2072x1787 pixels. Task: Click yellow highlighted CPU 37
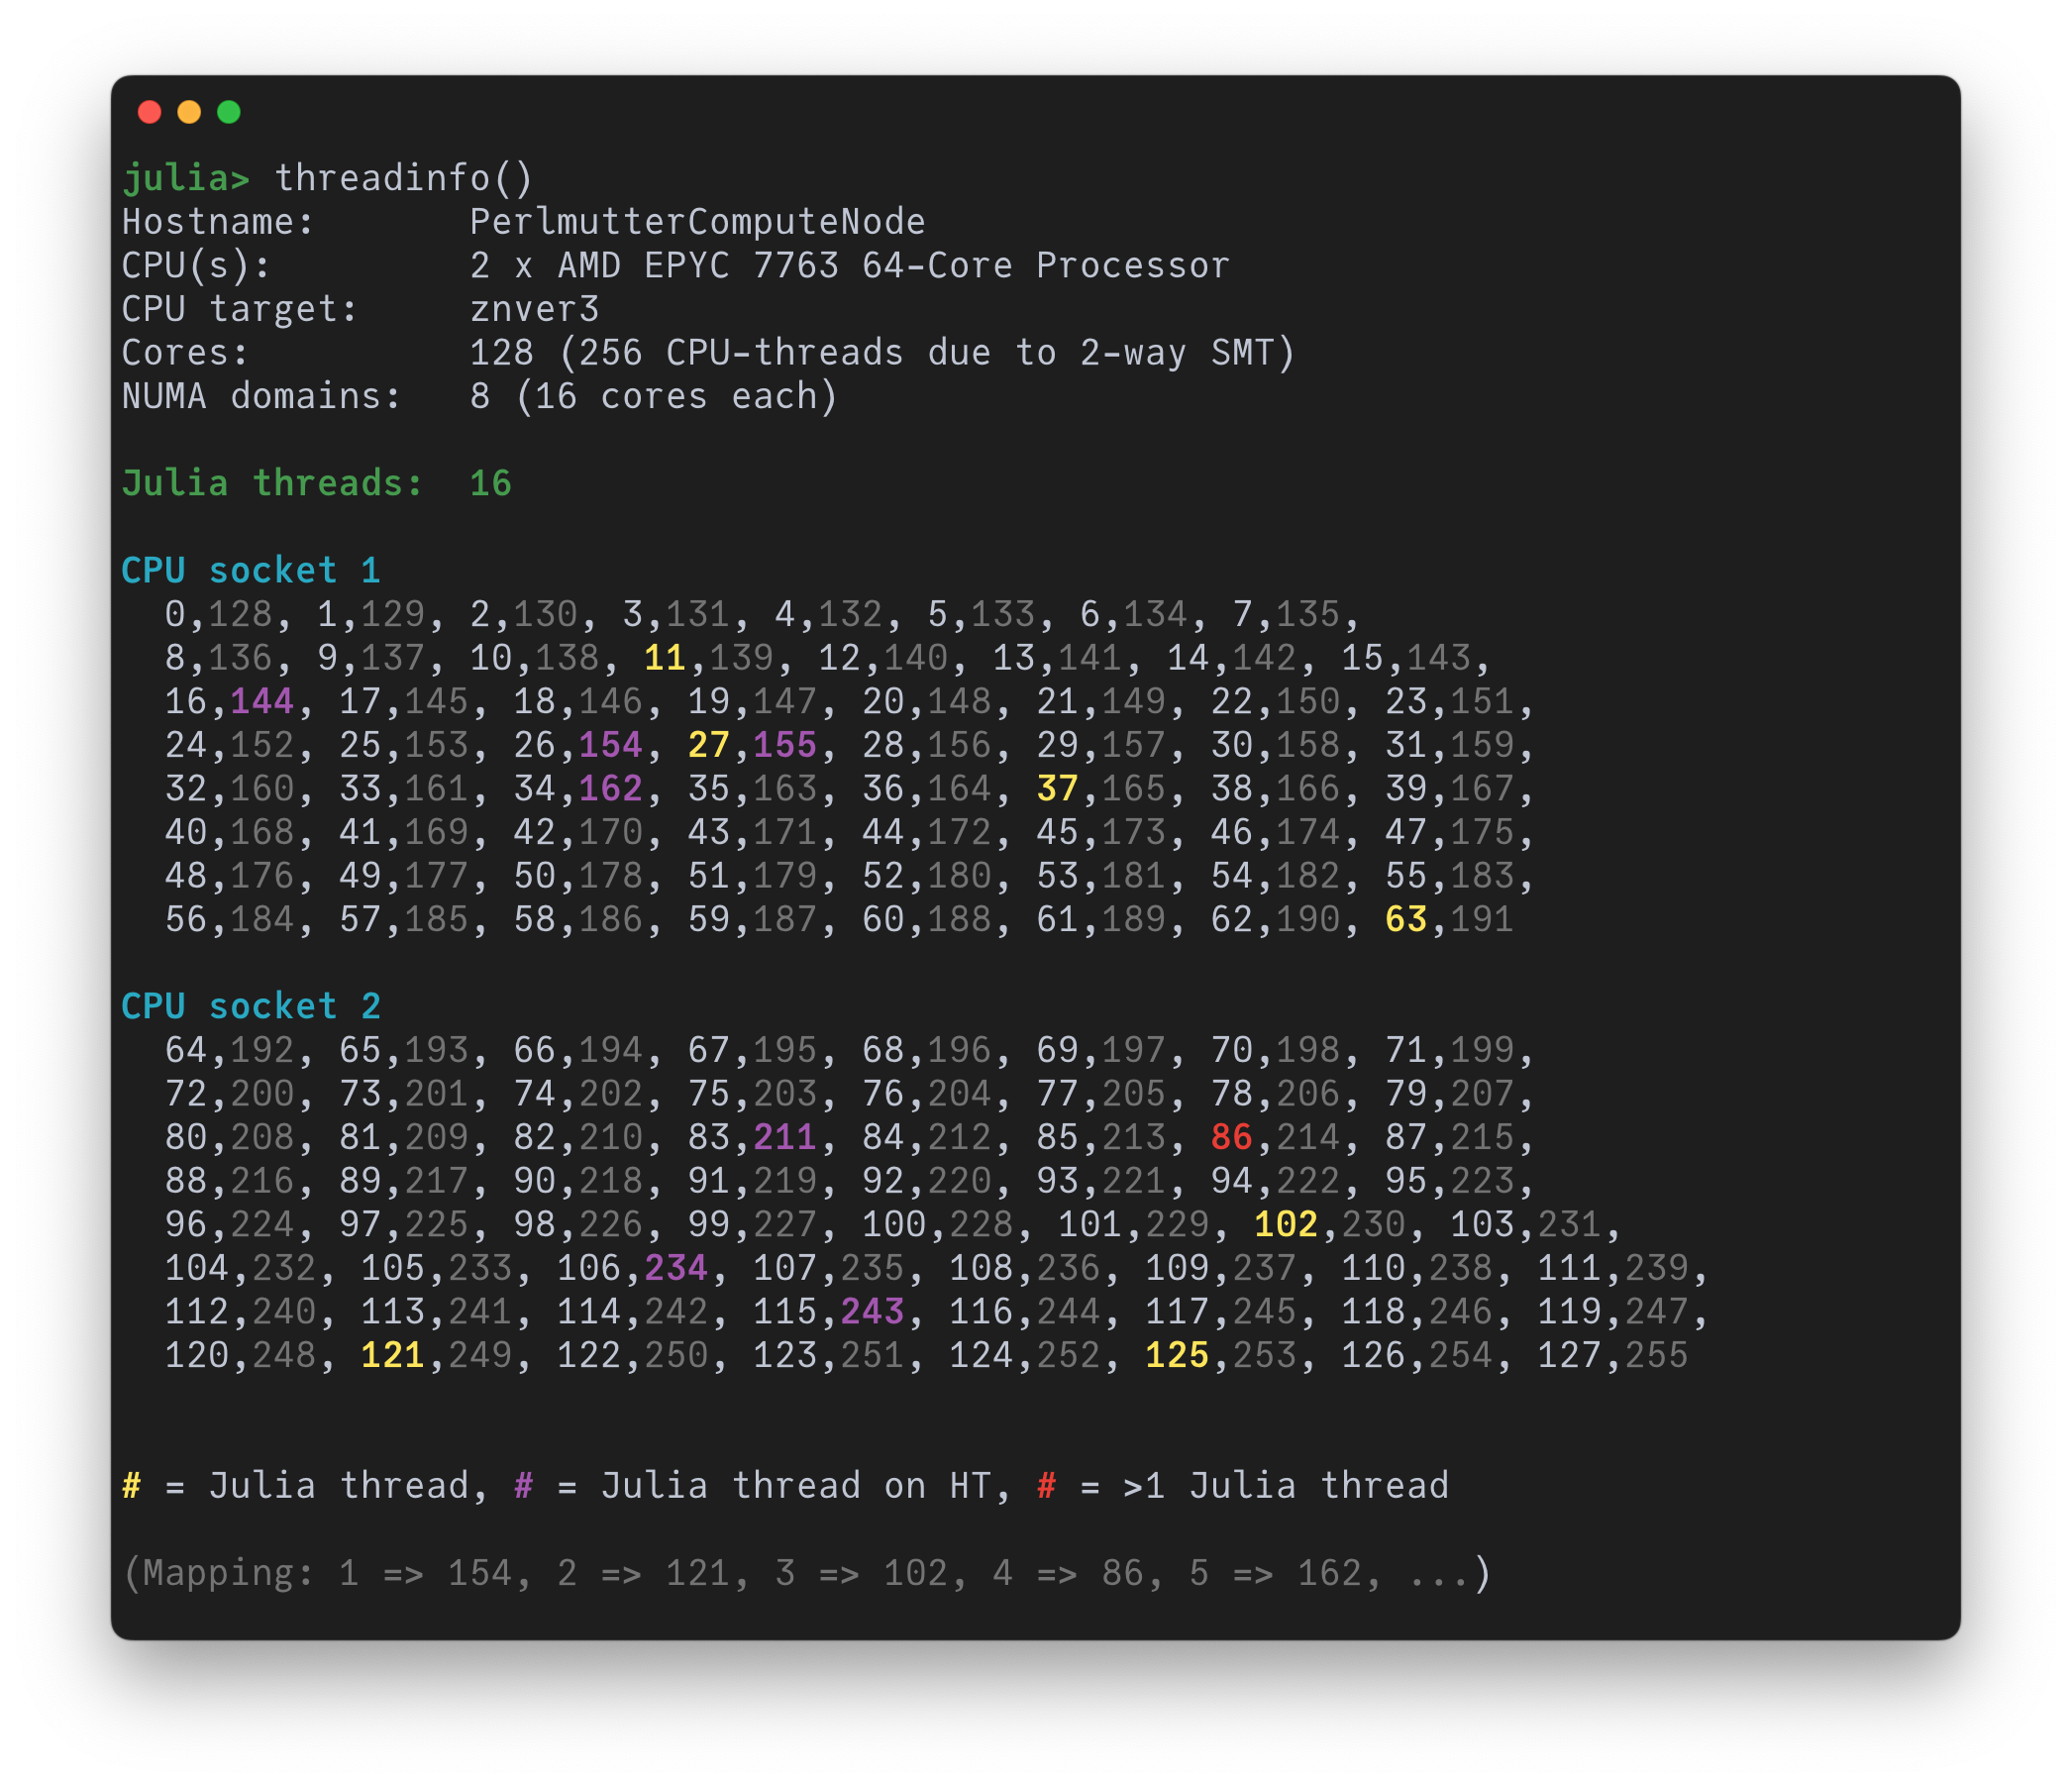pyautogui.click(x=1057, y=789)
